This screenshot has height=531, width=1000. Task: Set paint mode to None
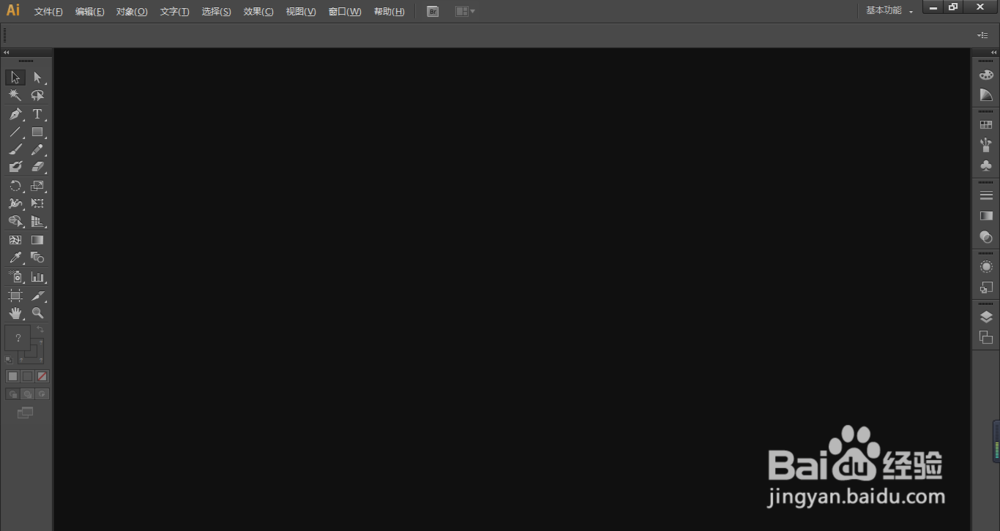point(42,376)
